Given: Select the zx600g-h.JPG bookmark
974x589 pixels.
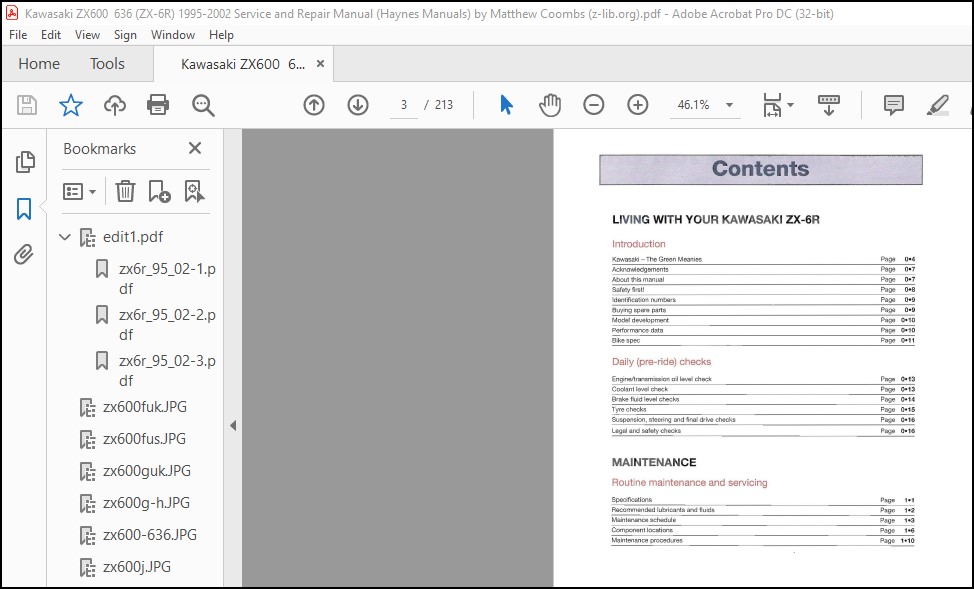Looking at the screenshot, I should (146, 503).
